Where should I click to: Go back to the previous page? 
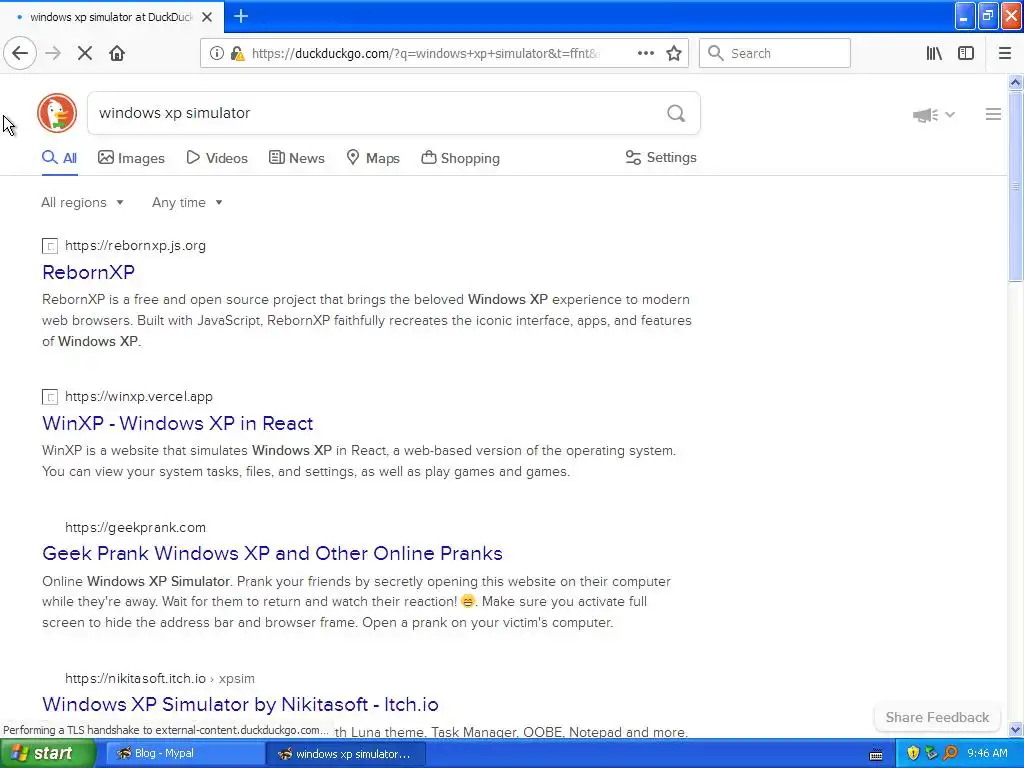[20, 53]
